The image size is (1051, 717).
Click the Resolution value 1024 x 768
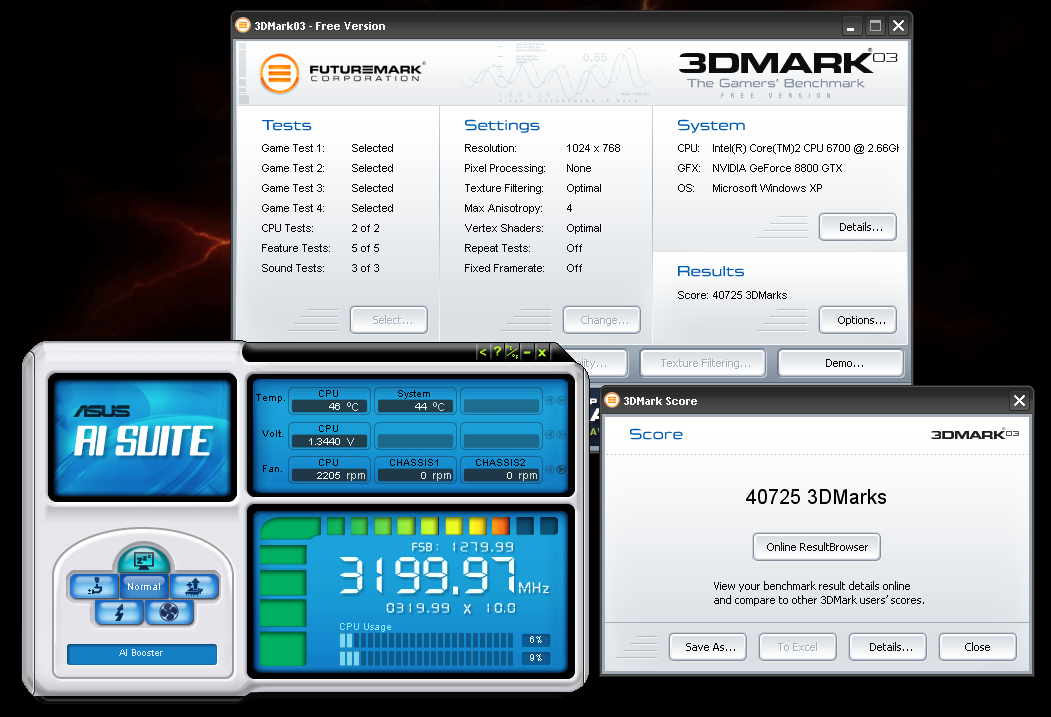(x=593, y=148)
